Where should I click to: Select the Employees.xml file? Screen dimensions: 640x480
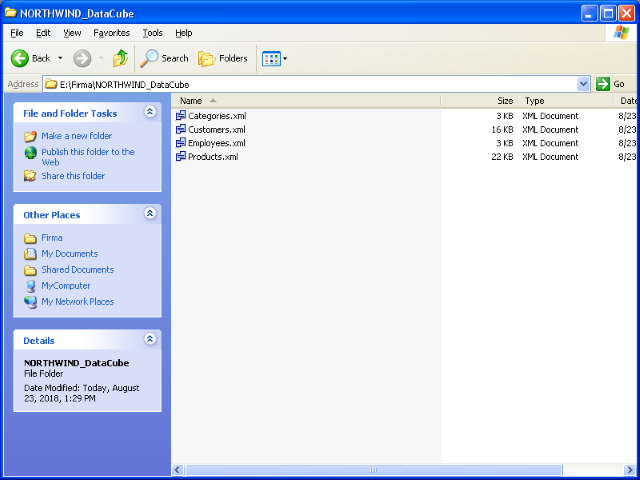[x=217, y=143]
